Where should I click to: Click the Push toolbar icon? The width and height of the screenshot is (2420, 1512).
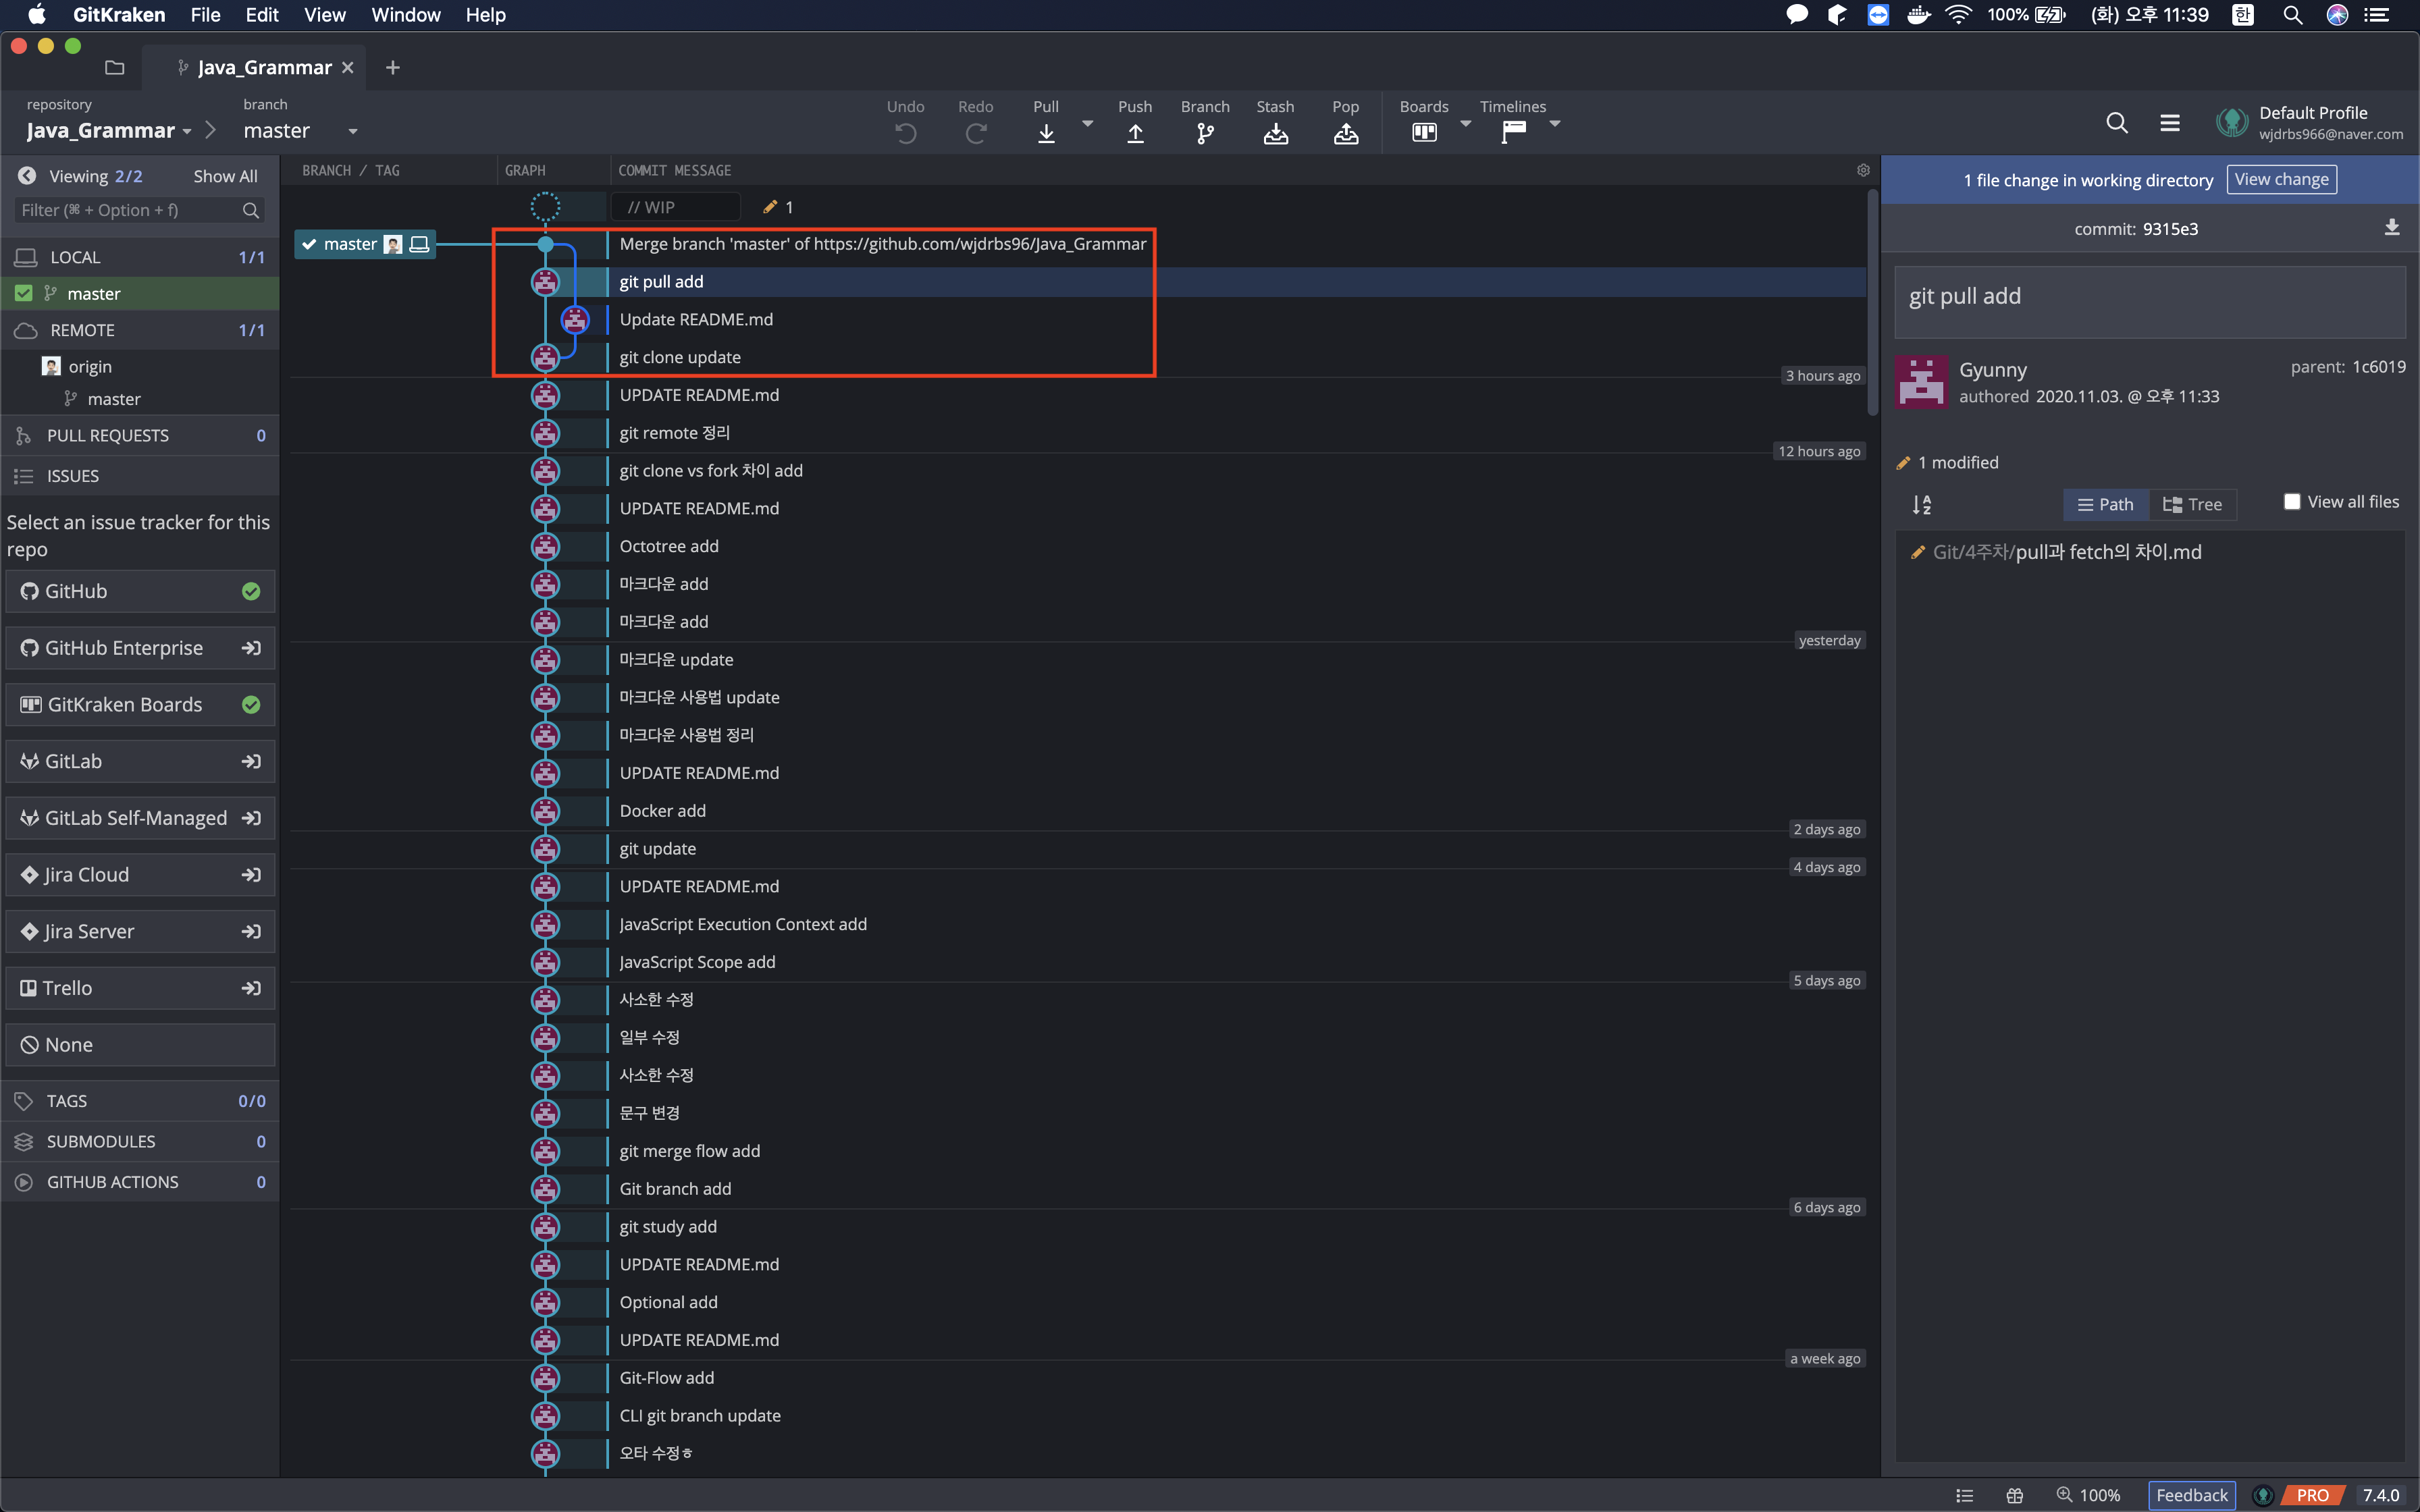click(x=1135, y=132)
